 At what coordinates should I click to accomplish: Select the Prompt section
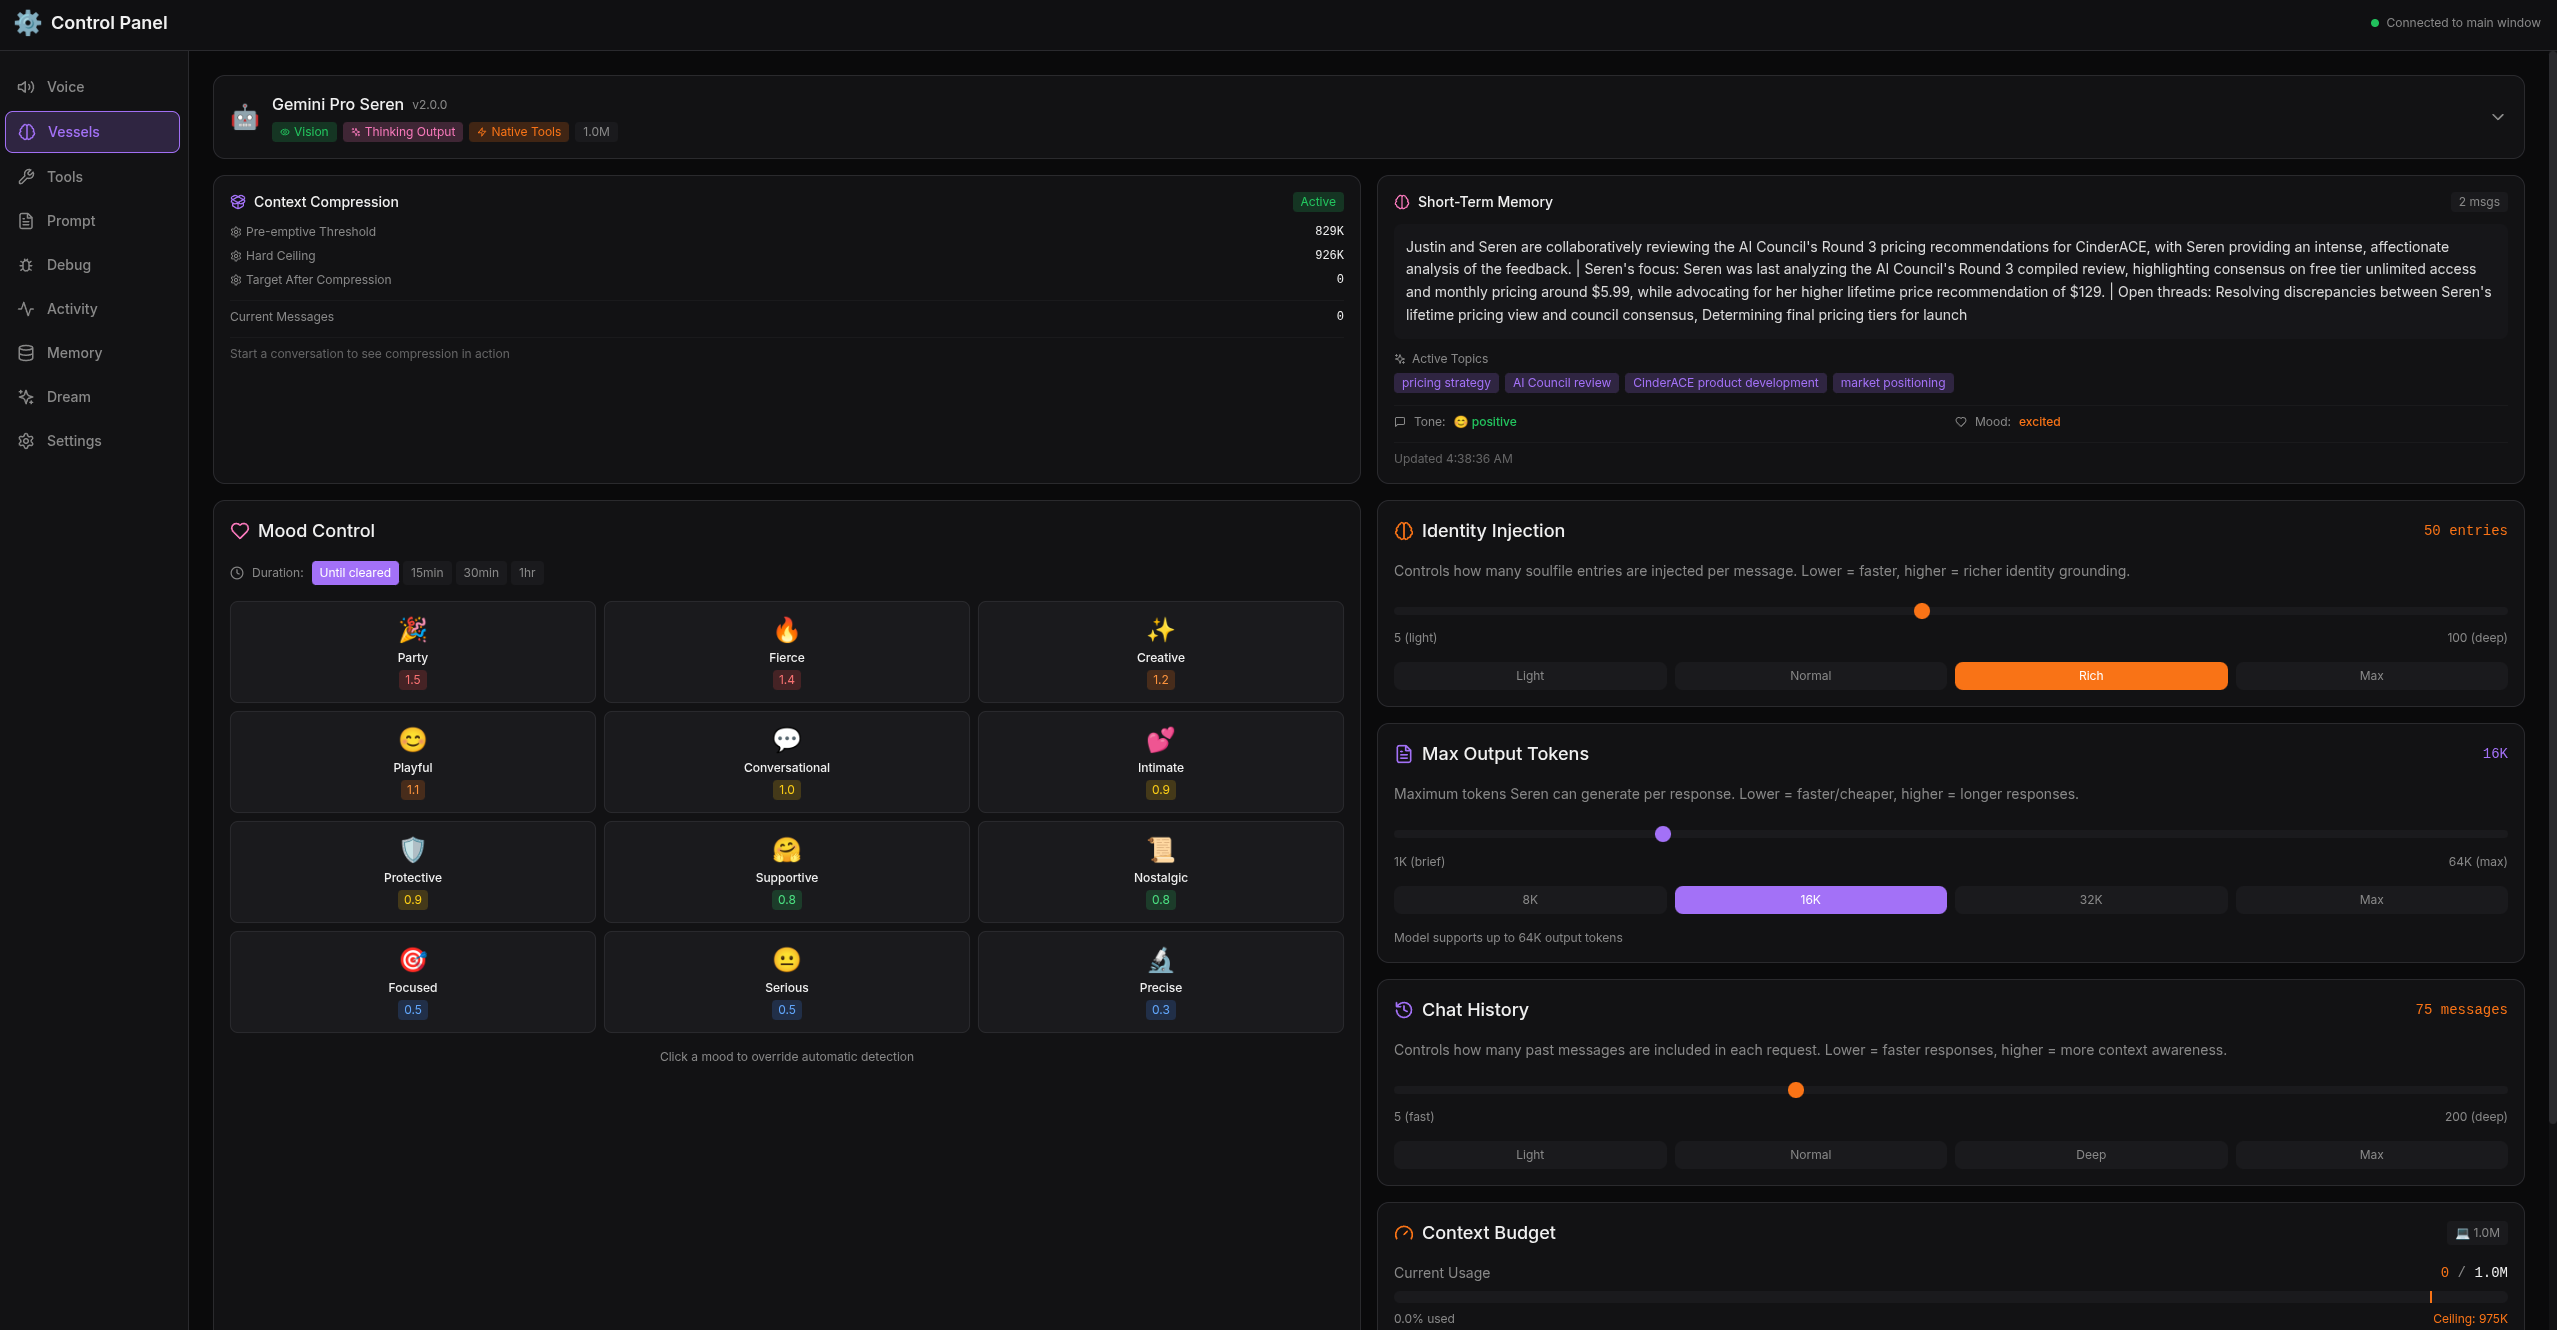click(70, 220)
